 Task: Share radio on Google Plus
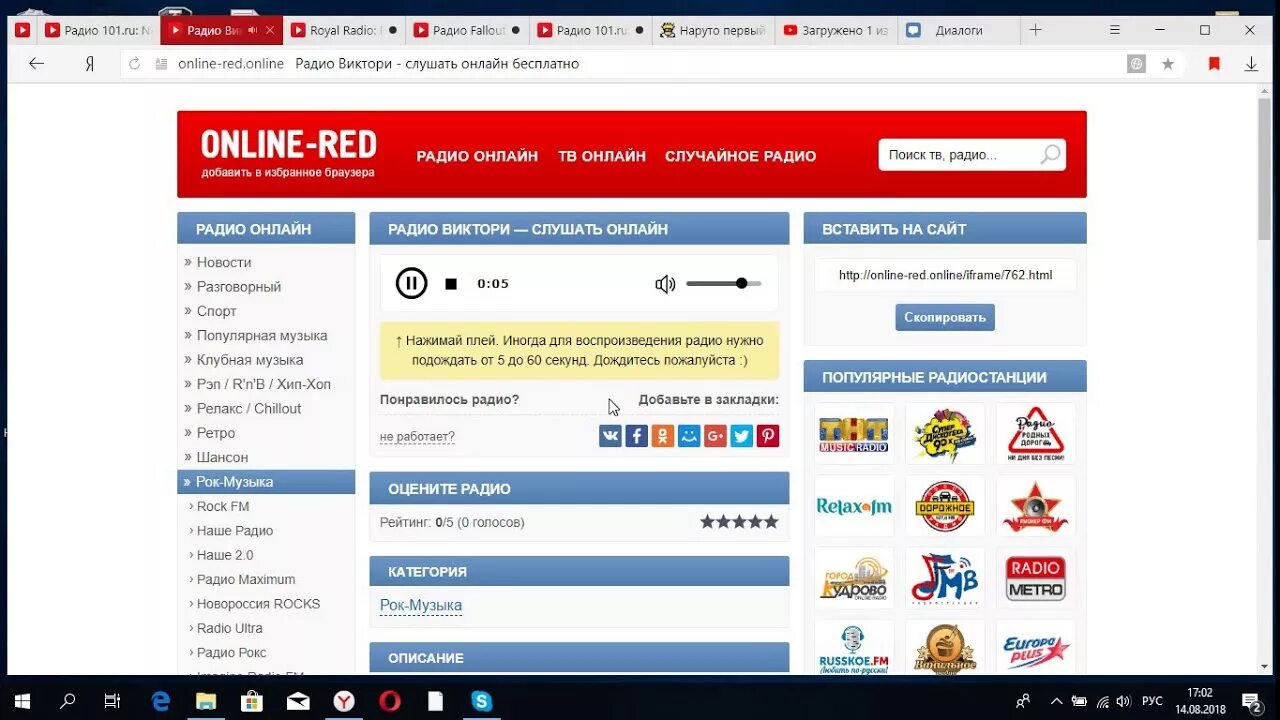715,435
